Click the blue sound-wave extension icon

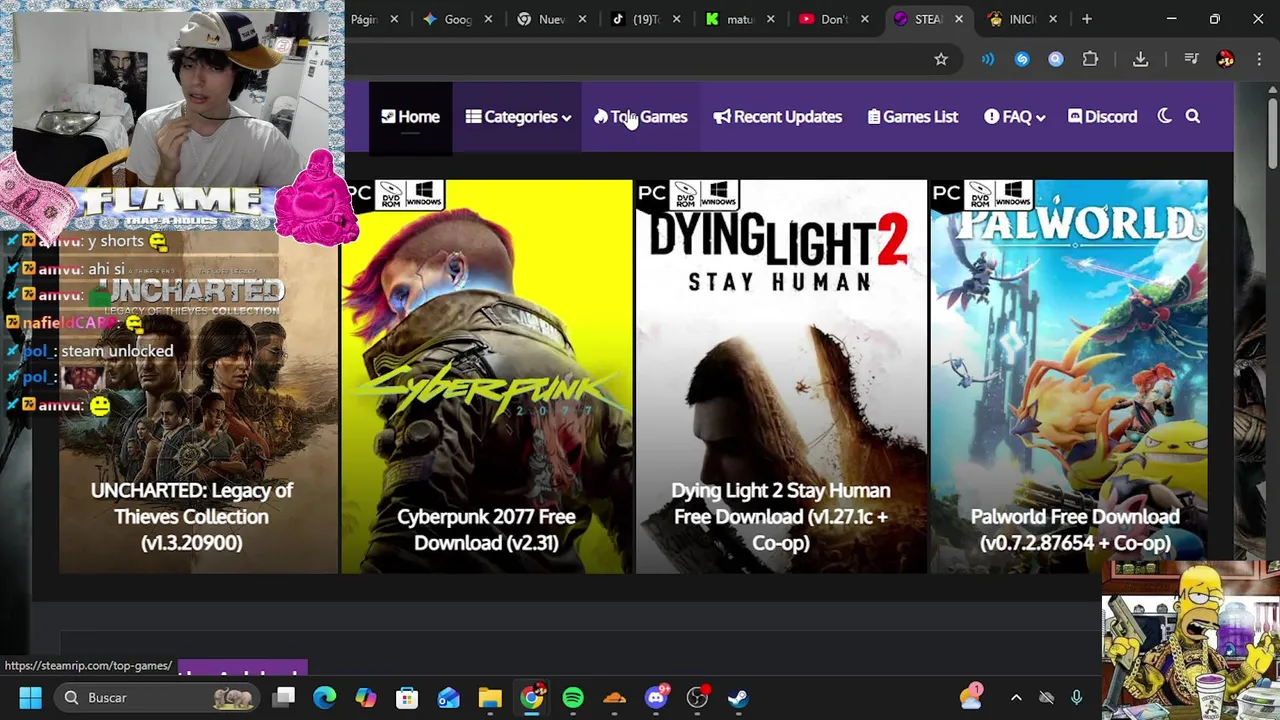click(988, 59)
